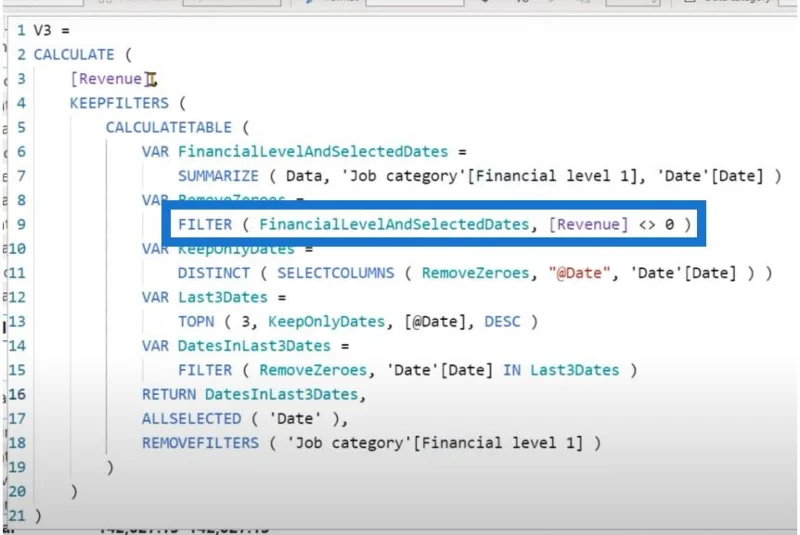Select FinancialLevelAndSelectedDates inside FILTER on line 9
Viewport: 800px width, 535px height.
click(x=394, y=224)
